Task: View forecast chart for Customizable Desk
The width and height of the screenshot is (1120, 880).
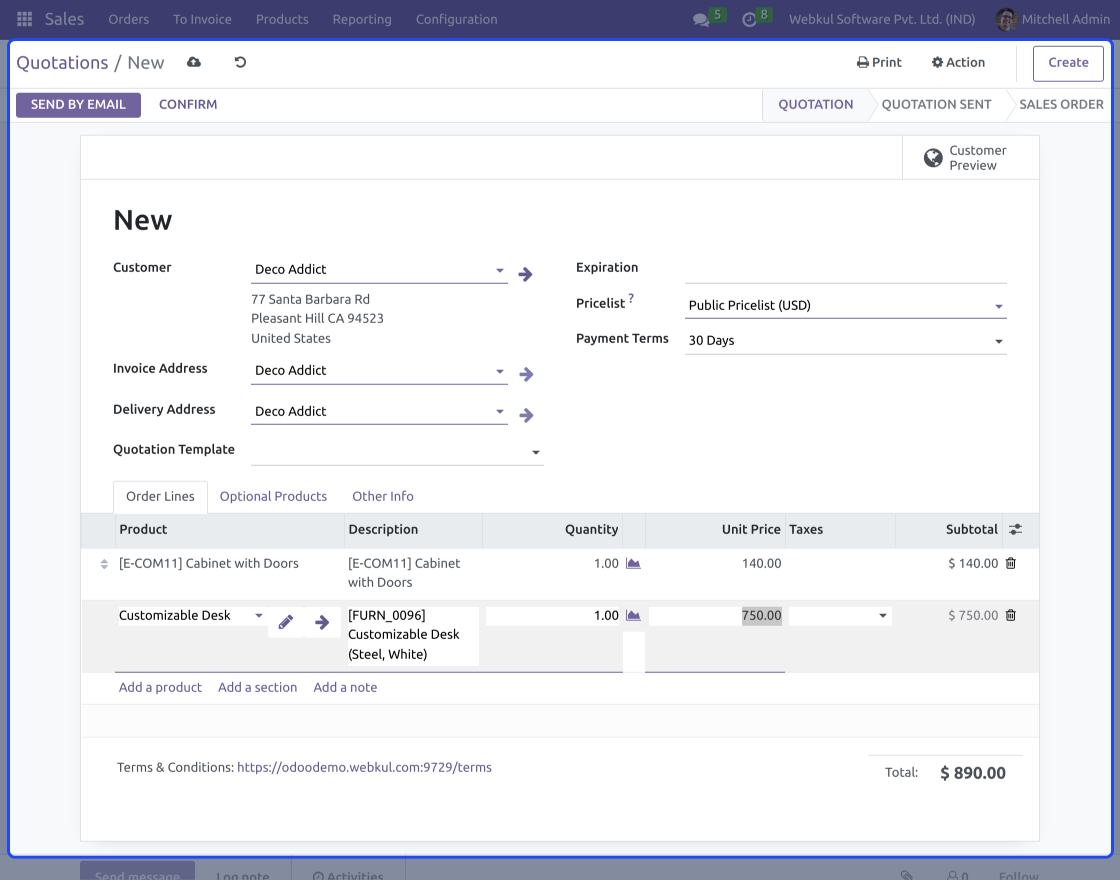Action: [633, 616]
